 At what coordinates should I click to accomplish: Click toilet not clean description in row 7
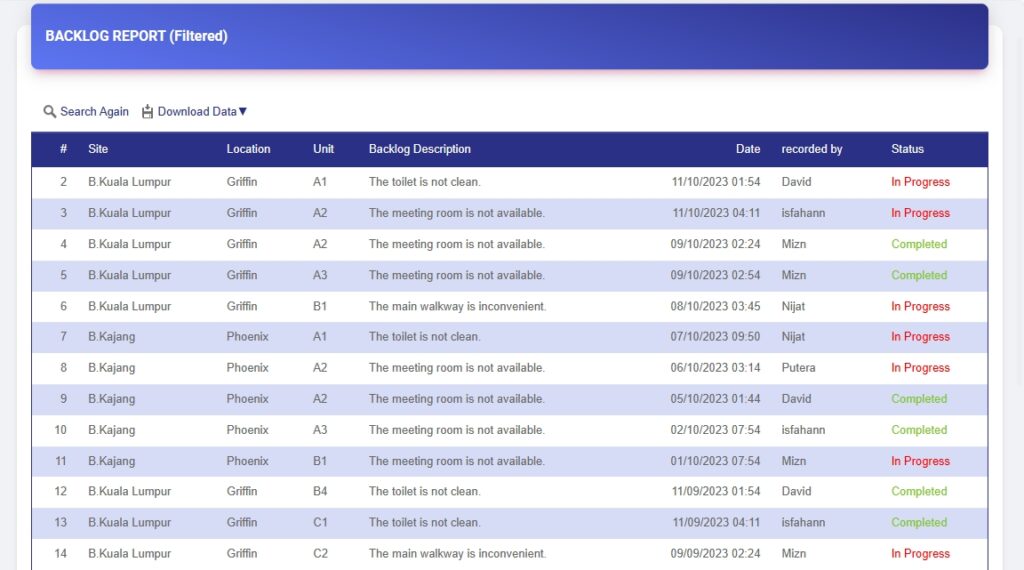point(424,337)
